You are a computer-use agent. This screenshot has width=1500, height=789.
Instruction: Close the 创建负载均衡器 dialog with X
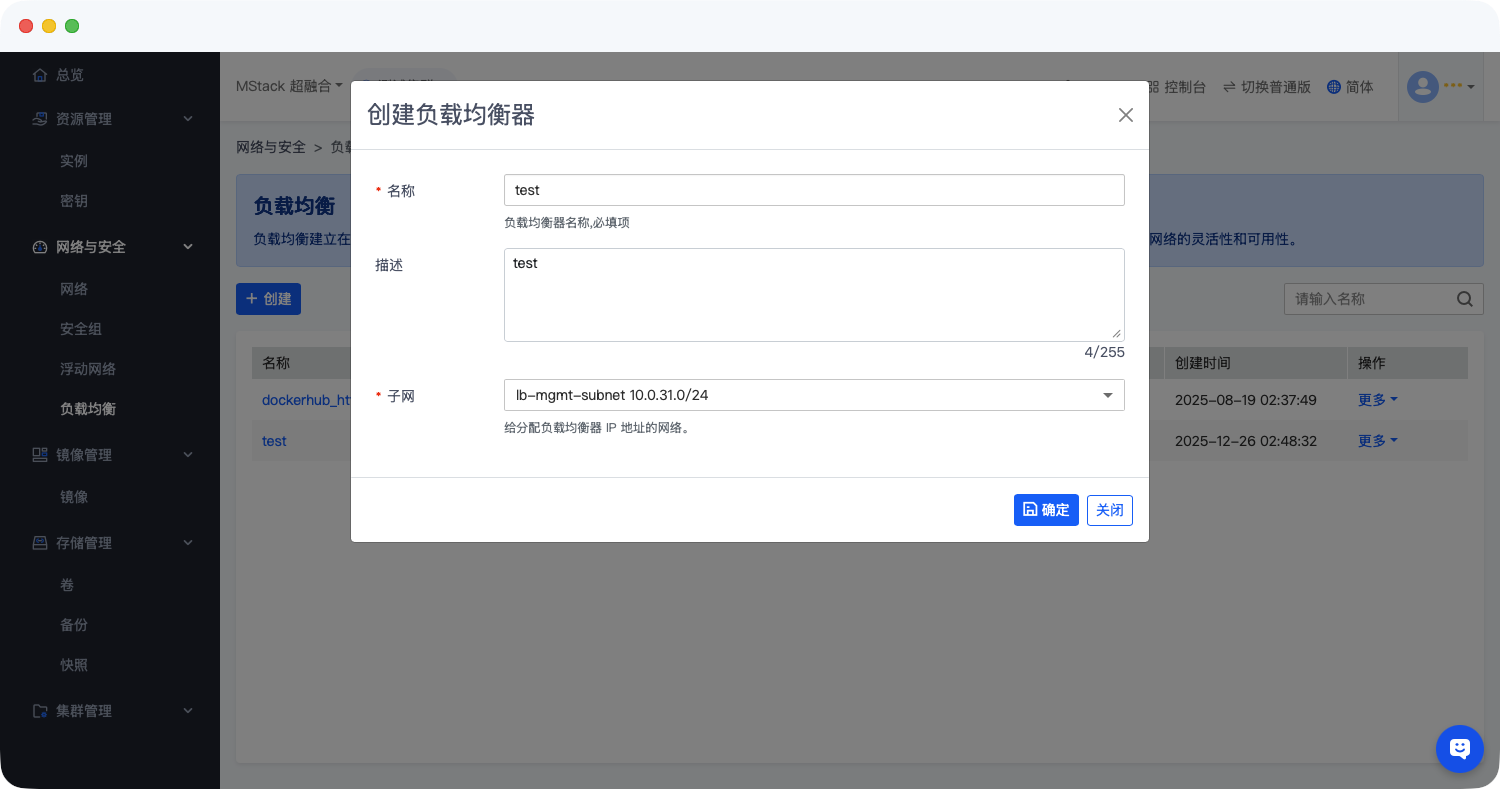coord(1125,115)
